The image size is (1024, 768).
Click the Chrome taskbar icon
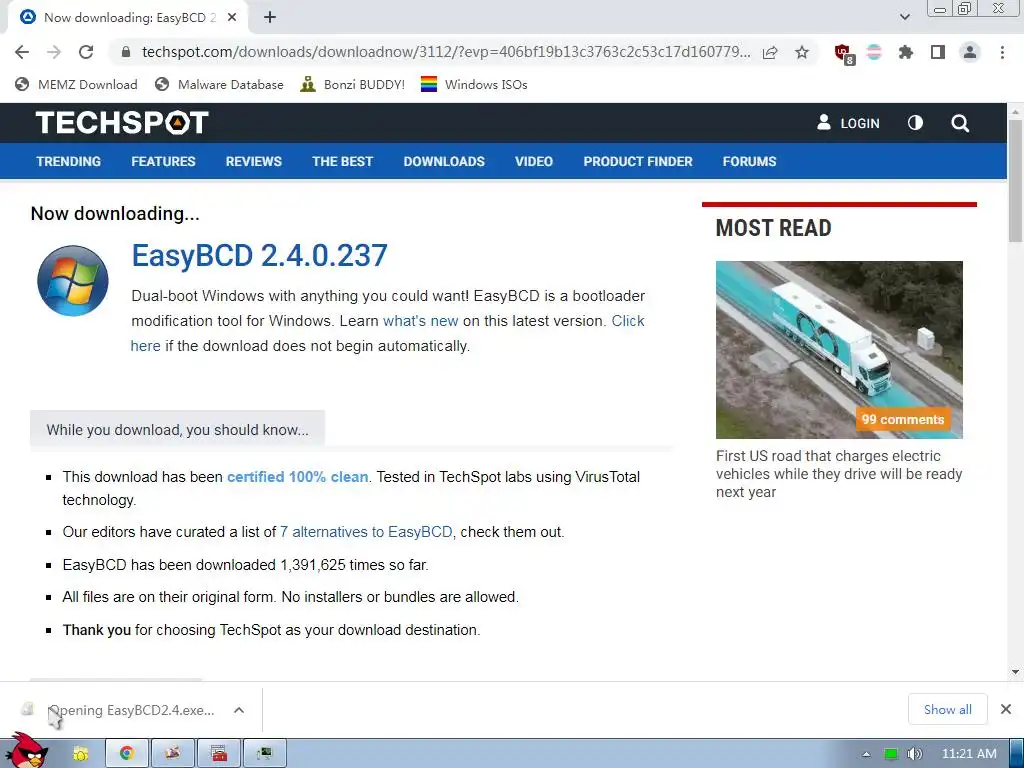(127, 754)
